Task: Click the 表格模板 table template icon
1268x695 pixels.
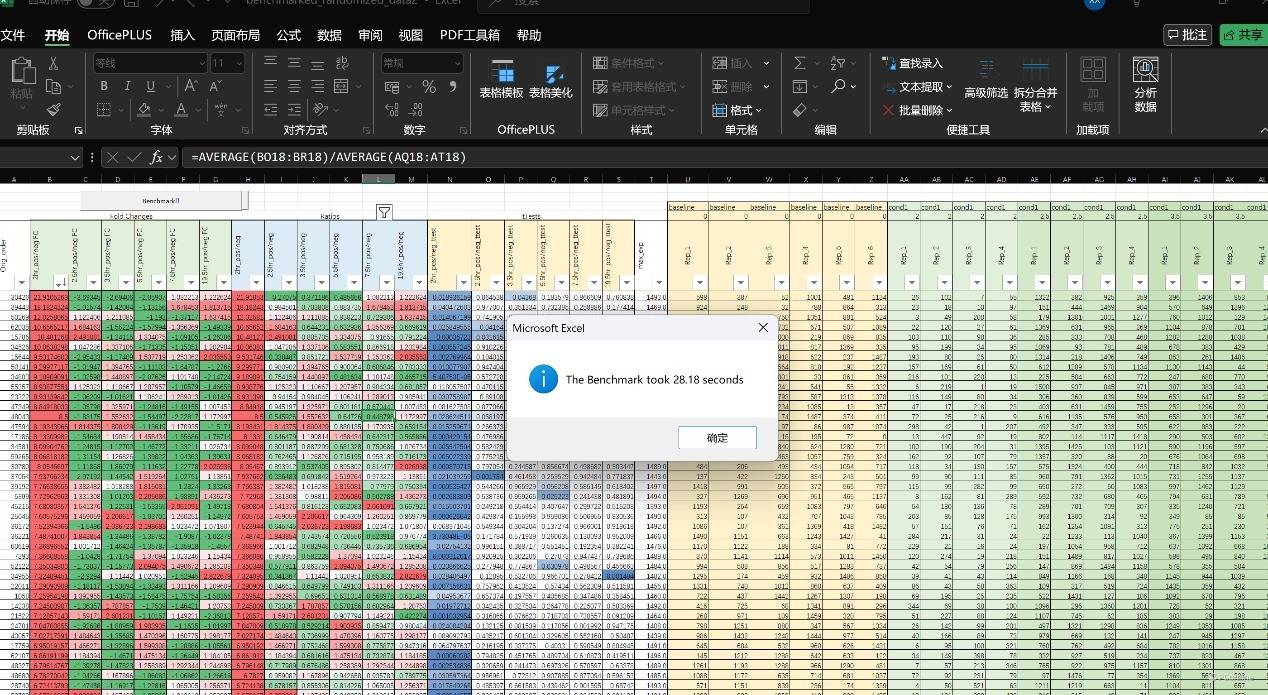Action: 501,80
